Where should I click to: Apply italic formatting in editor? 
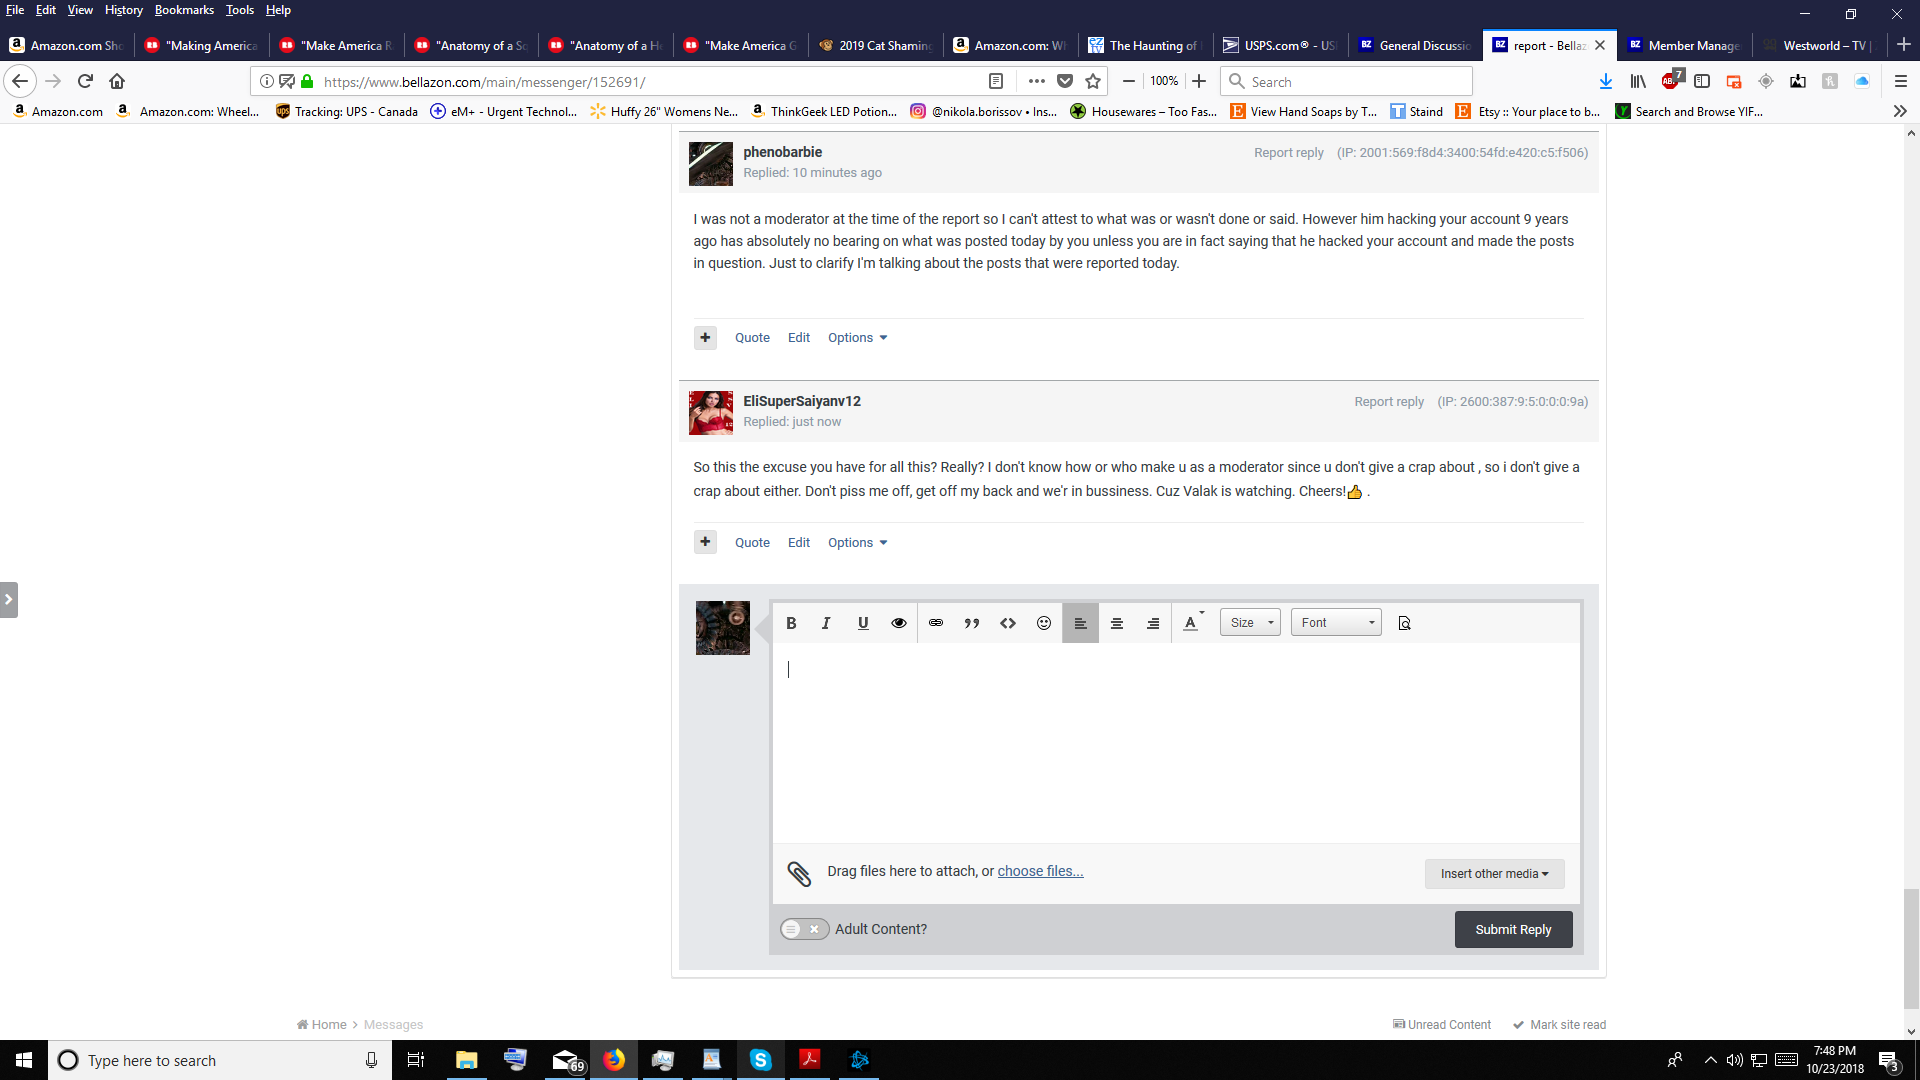[826, 623]
